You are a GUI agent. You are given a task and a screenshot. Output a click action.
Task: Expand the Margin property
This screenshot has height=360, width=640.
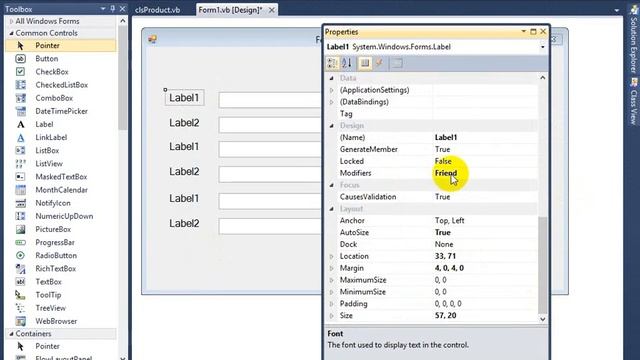pos(331,268)
